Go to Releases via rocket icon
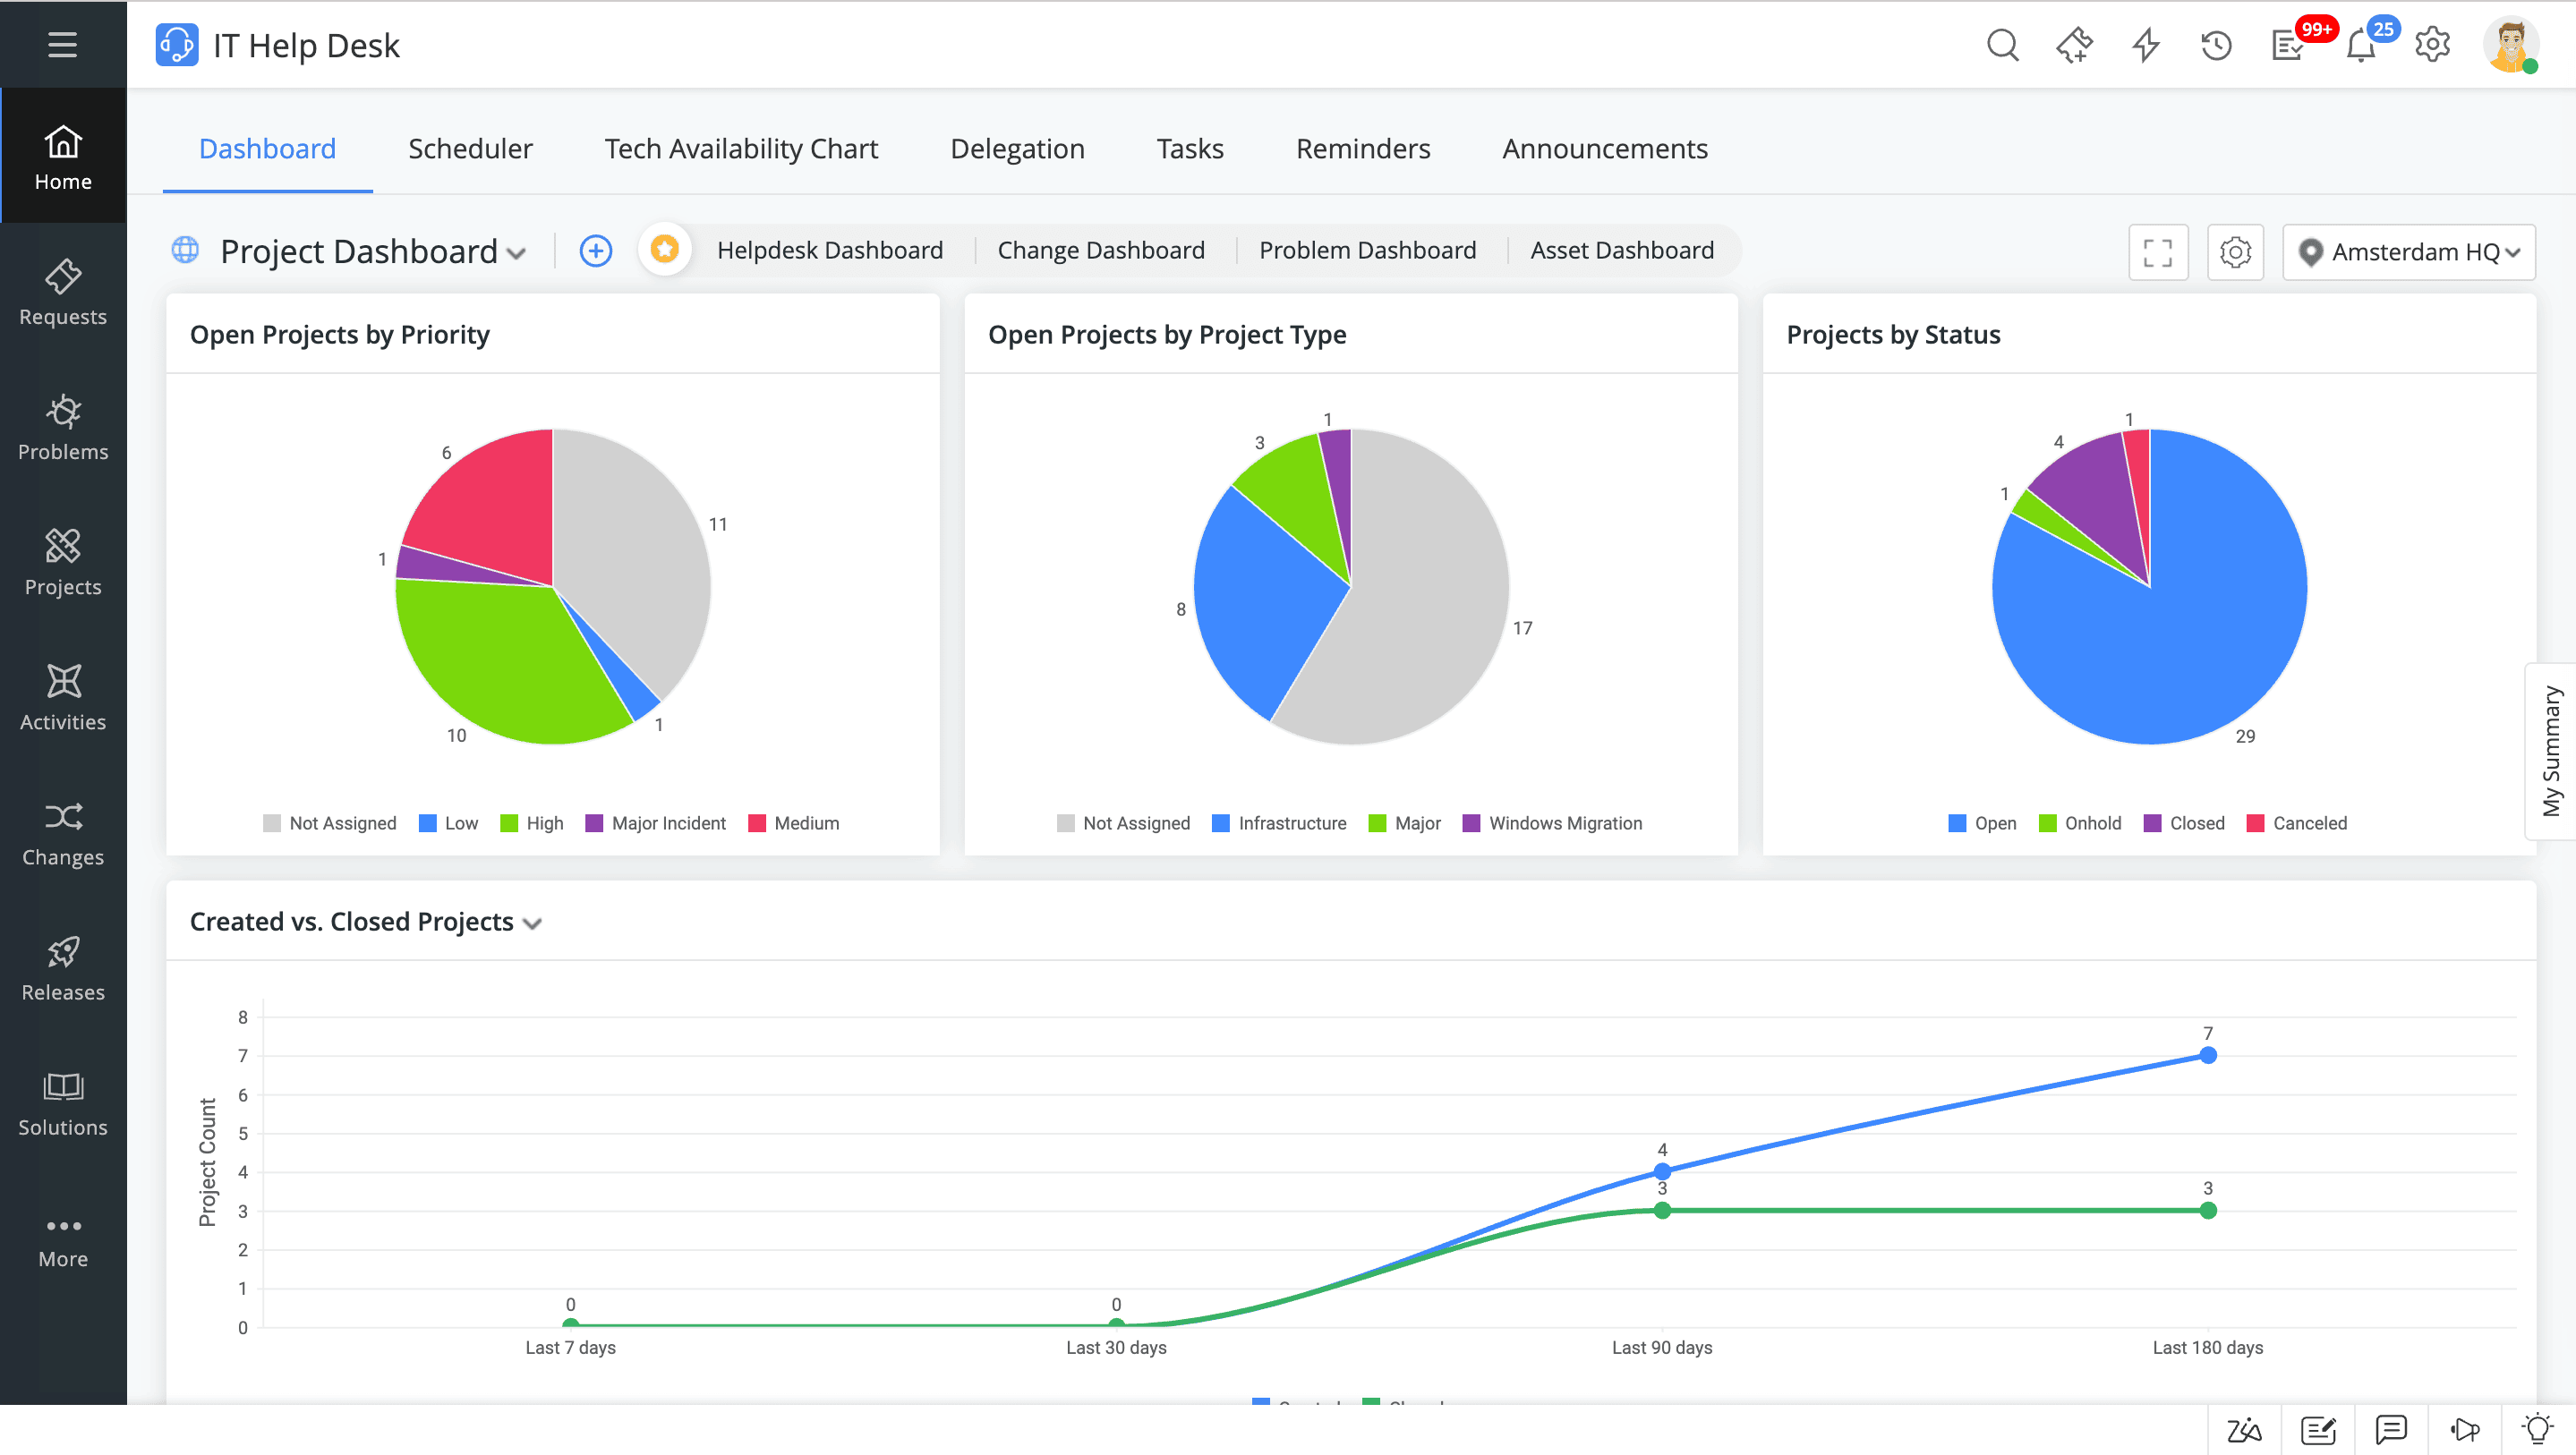This screenshot has width=2576, height=1455. (63, 951)
